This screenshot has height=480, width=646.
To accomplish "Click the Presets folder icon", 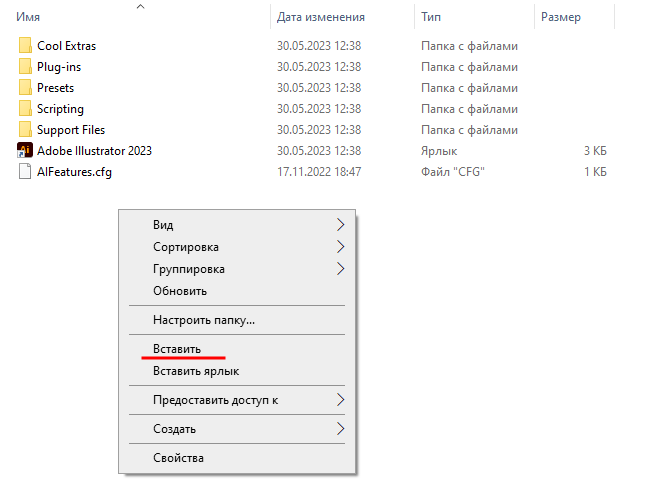I will [x=25, y=88].
